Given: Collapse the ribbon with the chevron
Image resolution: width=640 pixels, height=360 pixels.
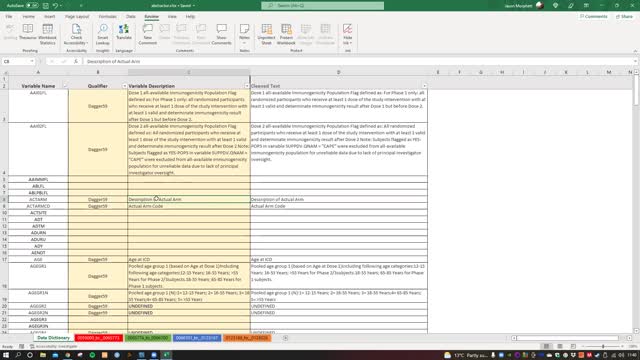Looking at the screenshot, I should pos(635,51).
